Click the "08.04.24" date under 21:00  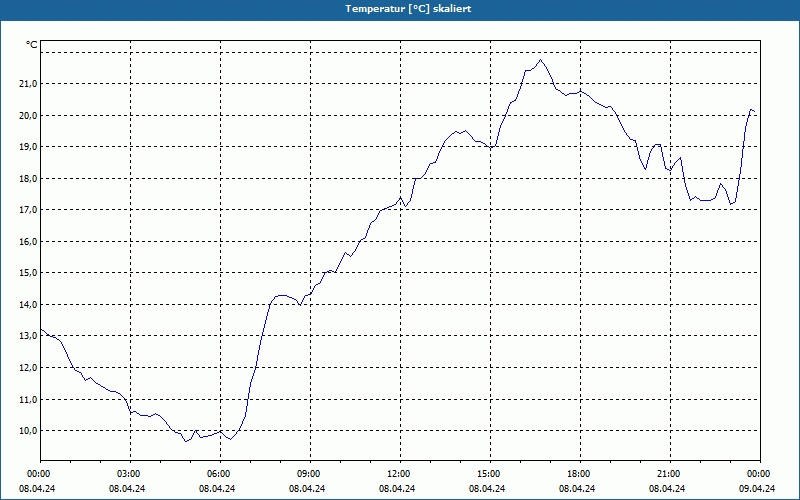pos(667,488)
